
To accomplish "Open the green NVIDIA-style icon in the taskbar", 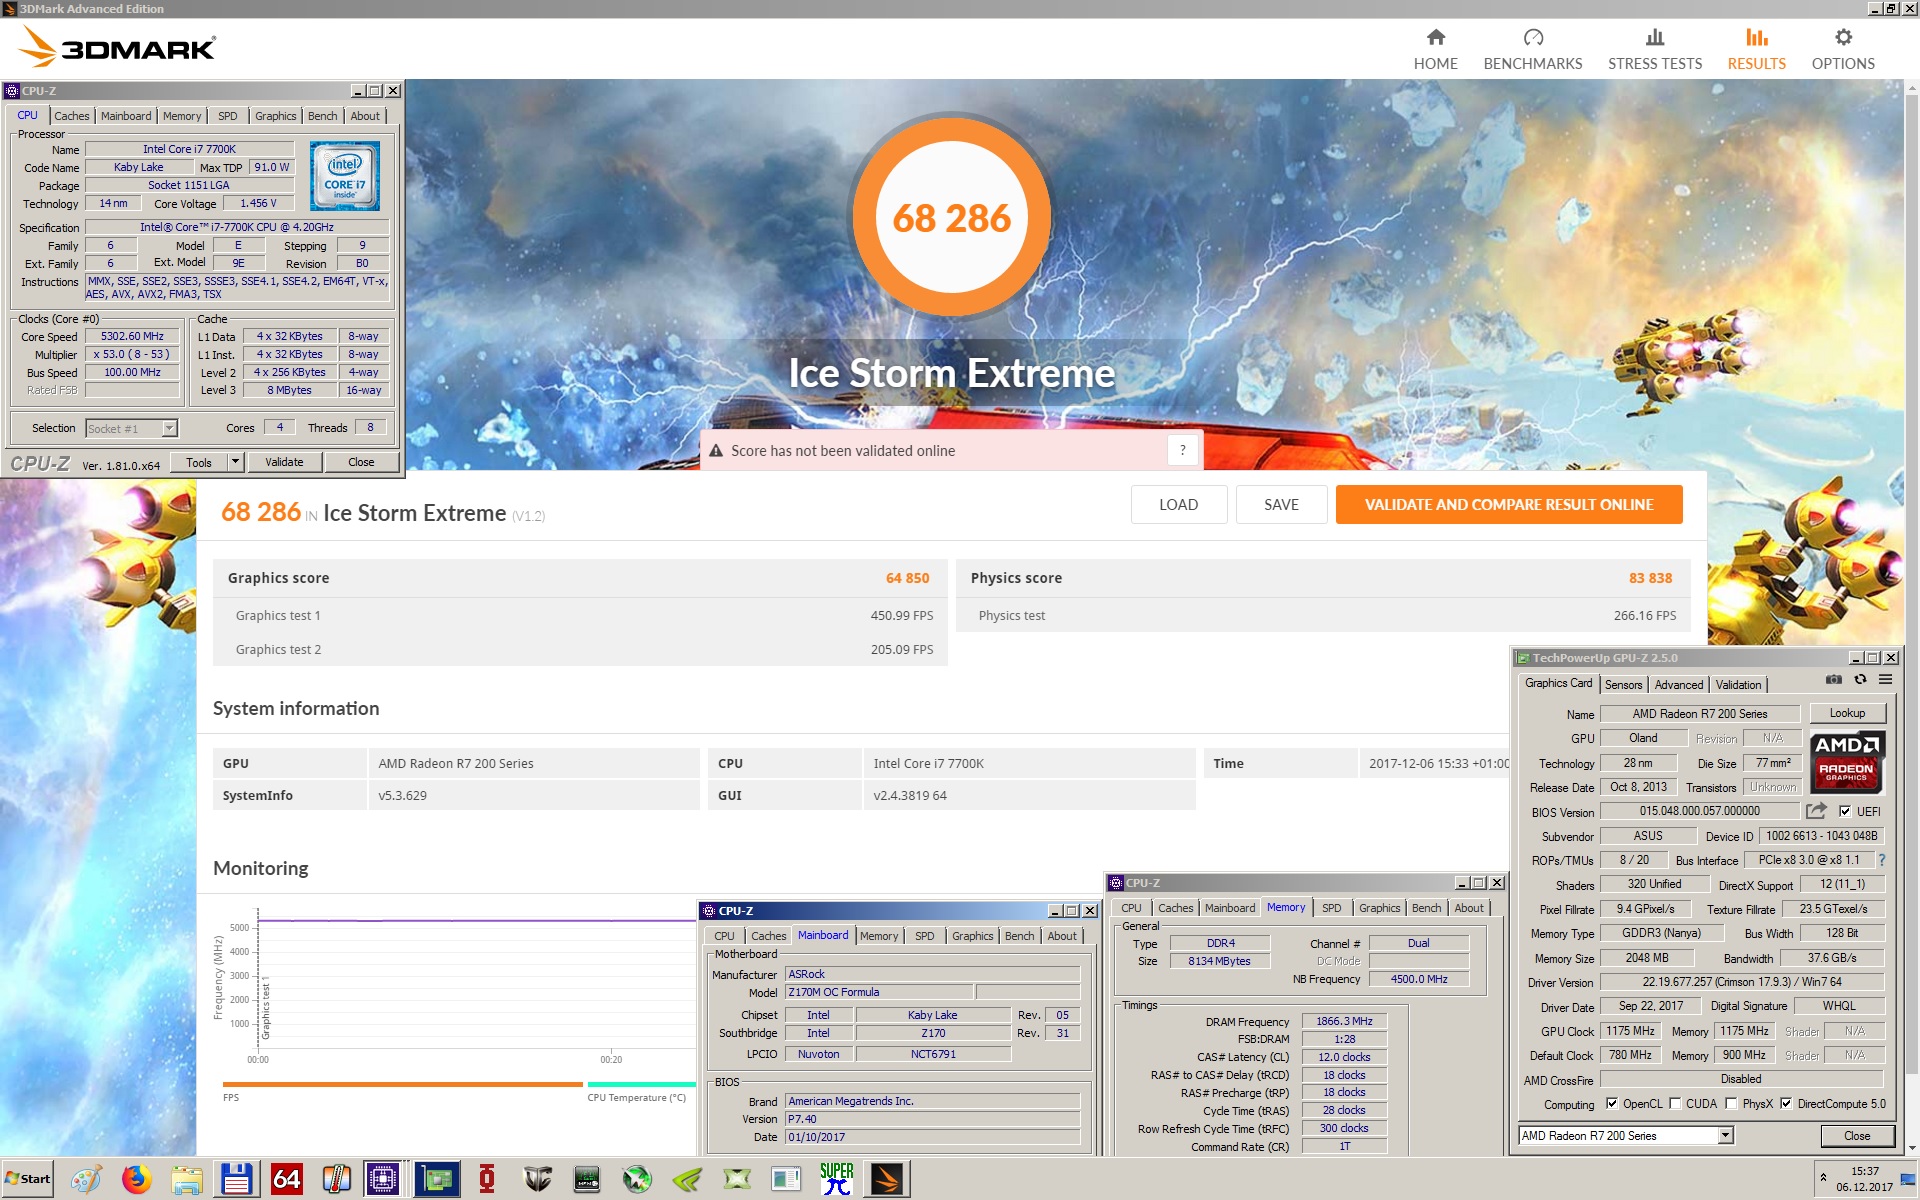I will pyautogui.click(x=686, y=1179).
